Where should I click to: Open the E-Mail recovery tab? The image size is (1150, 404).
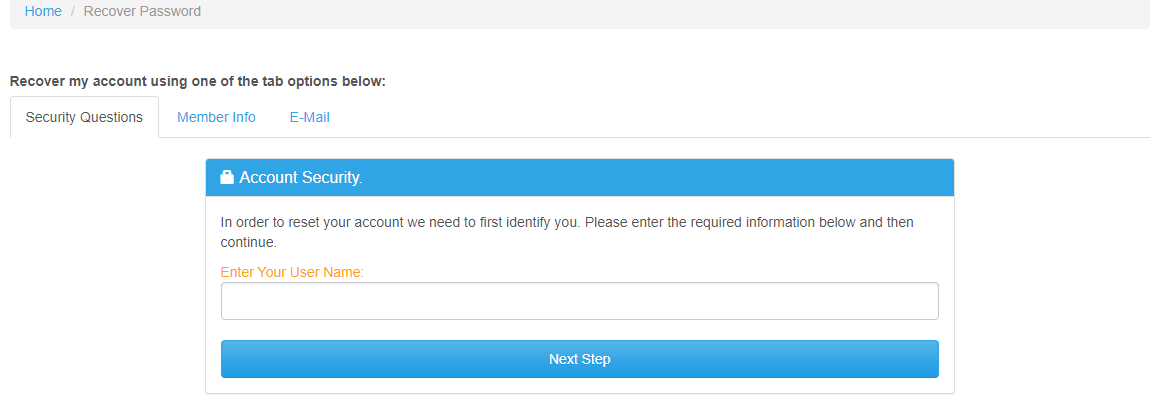tap(310, 117)
